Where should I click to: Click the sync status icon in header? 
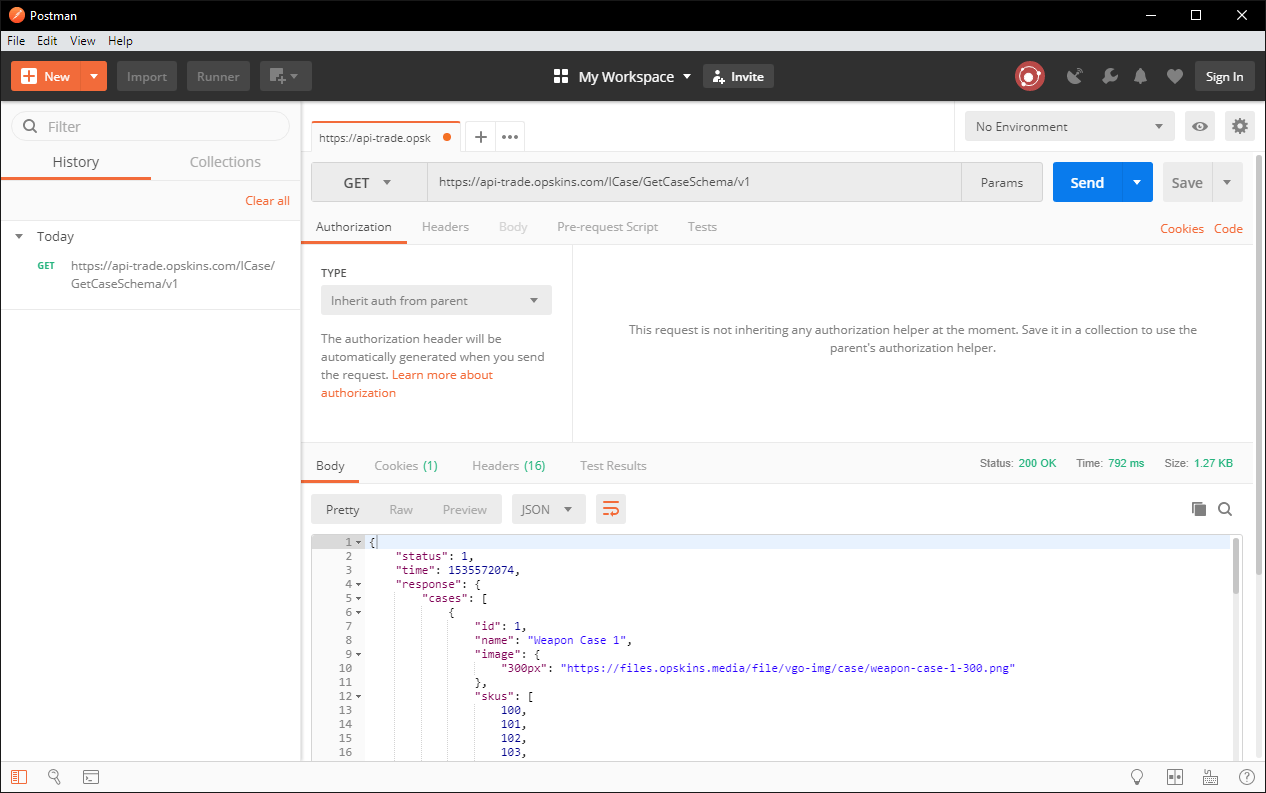click(1029, 76)
